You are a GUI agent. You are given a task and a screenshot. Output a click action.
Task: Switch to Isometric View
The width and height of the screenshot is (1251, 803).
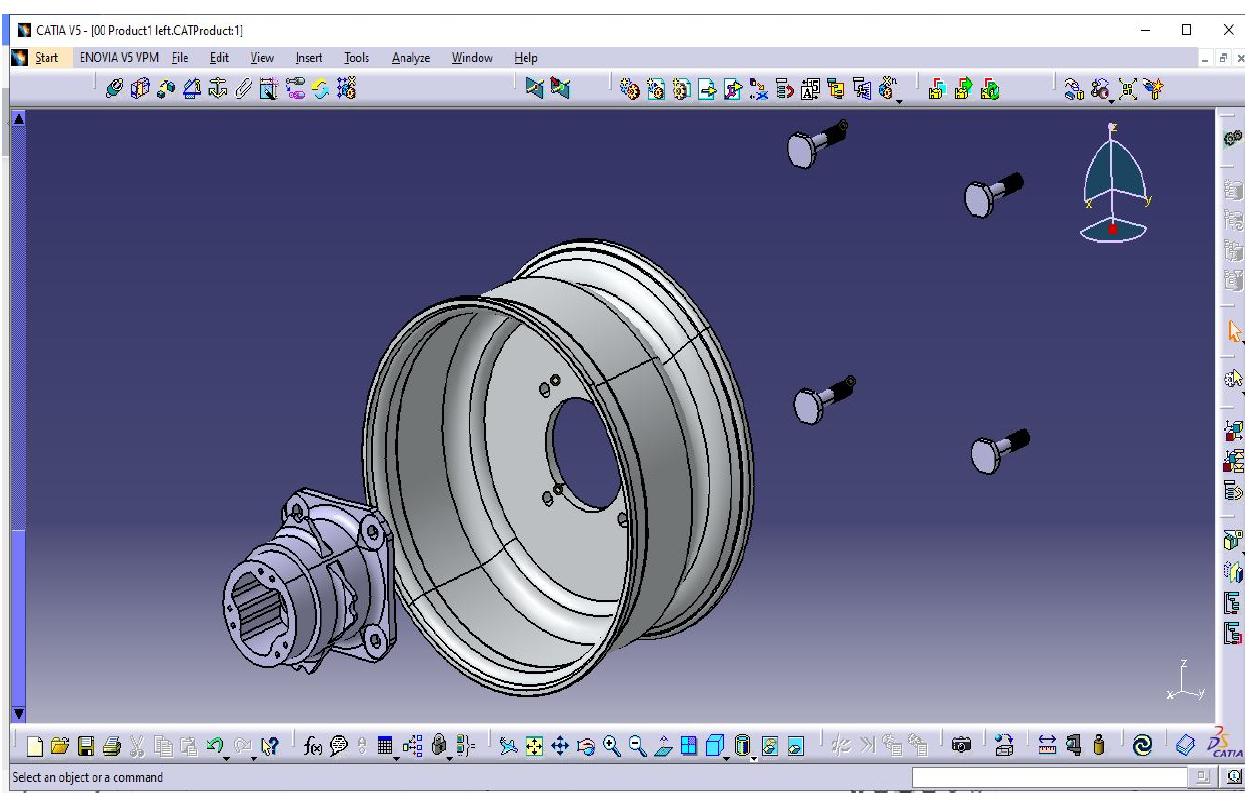point(715,745)
